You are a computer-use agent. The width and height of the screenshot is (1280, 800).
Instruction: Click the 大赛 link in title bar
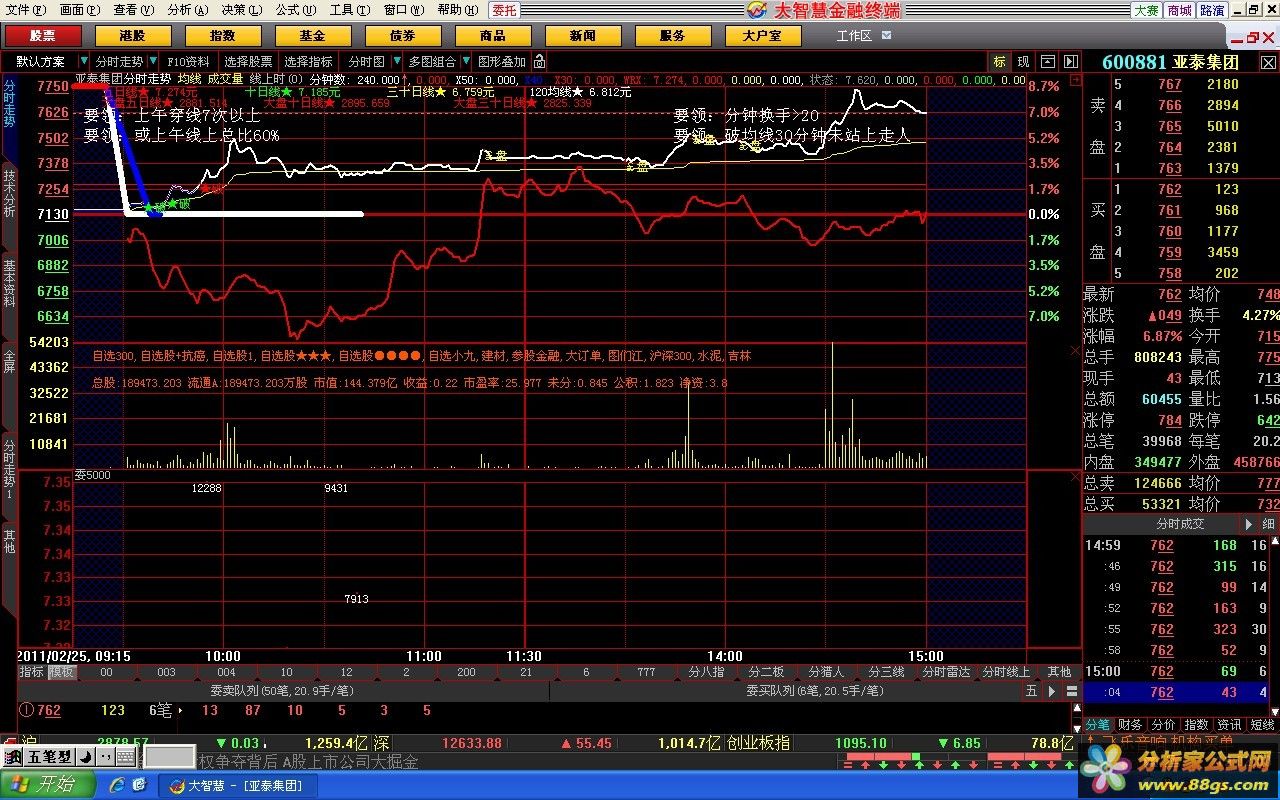pos(1145,10)
